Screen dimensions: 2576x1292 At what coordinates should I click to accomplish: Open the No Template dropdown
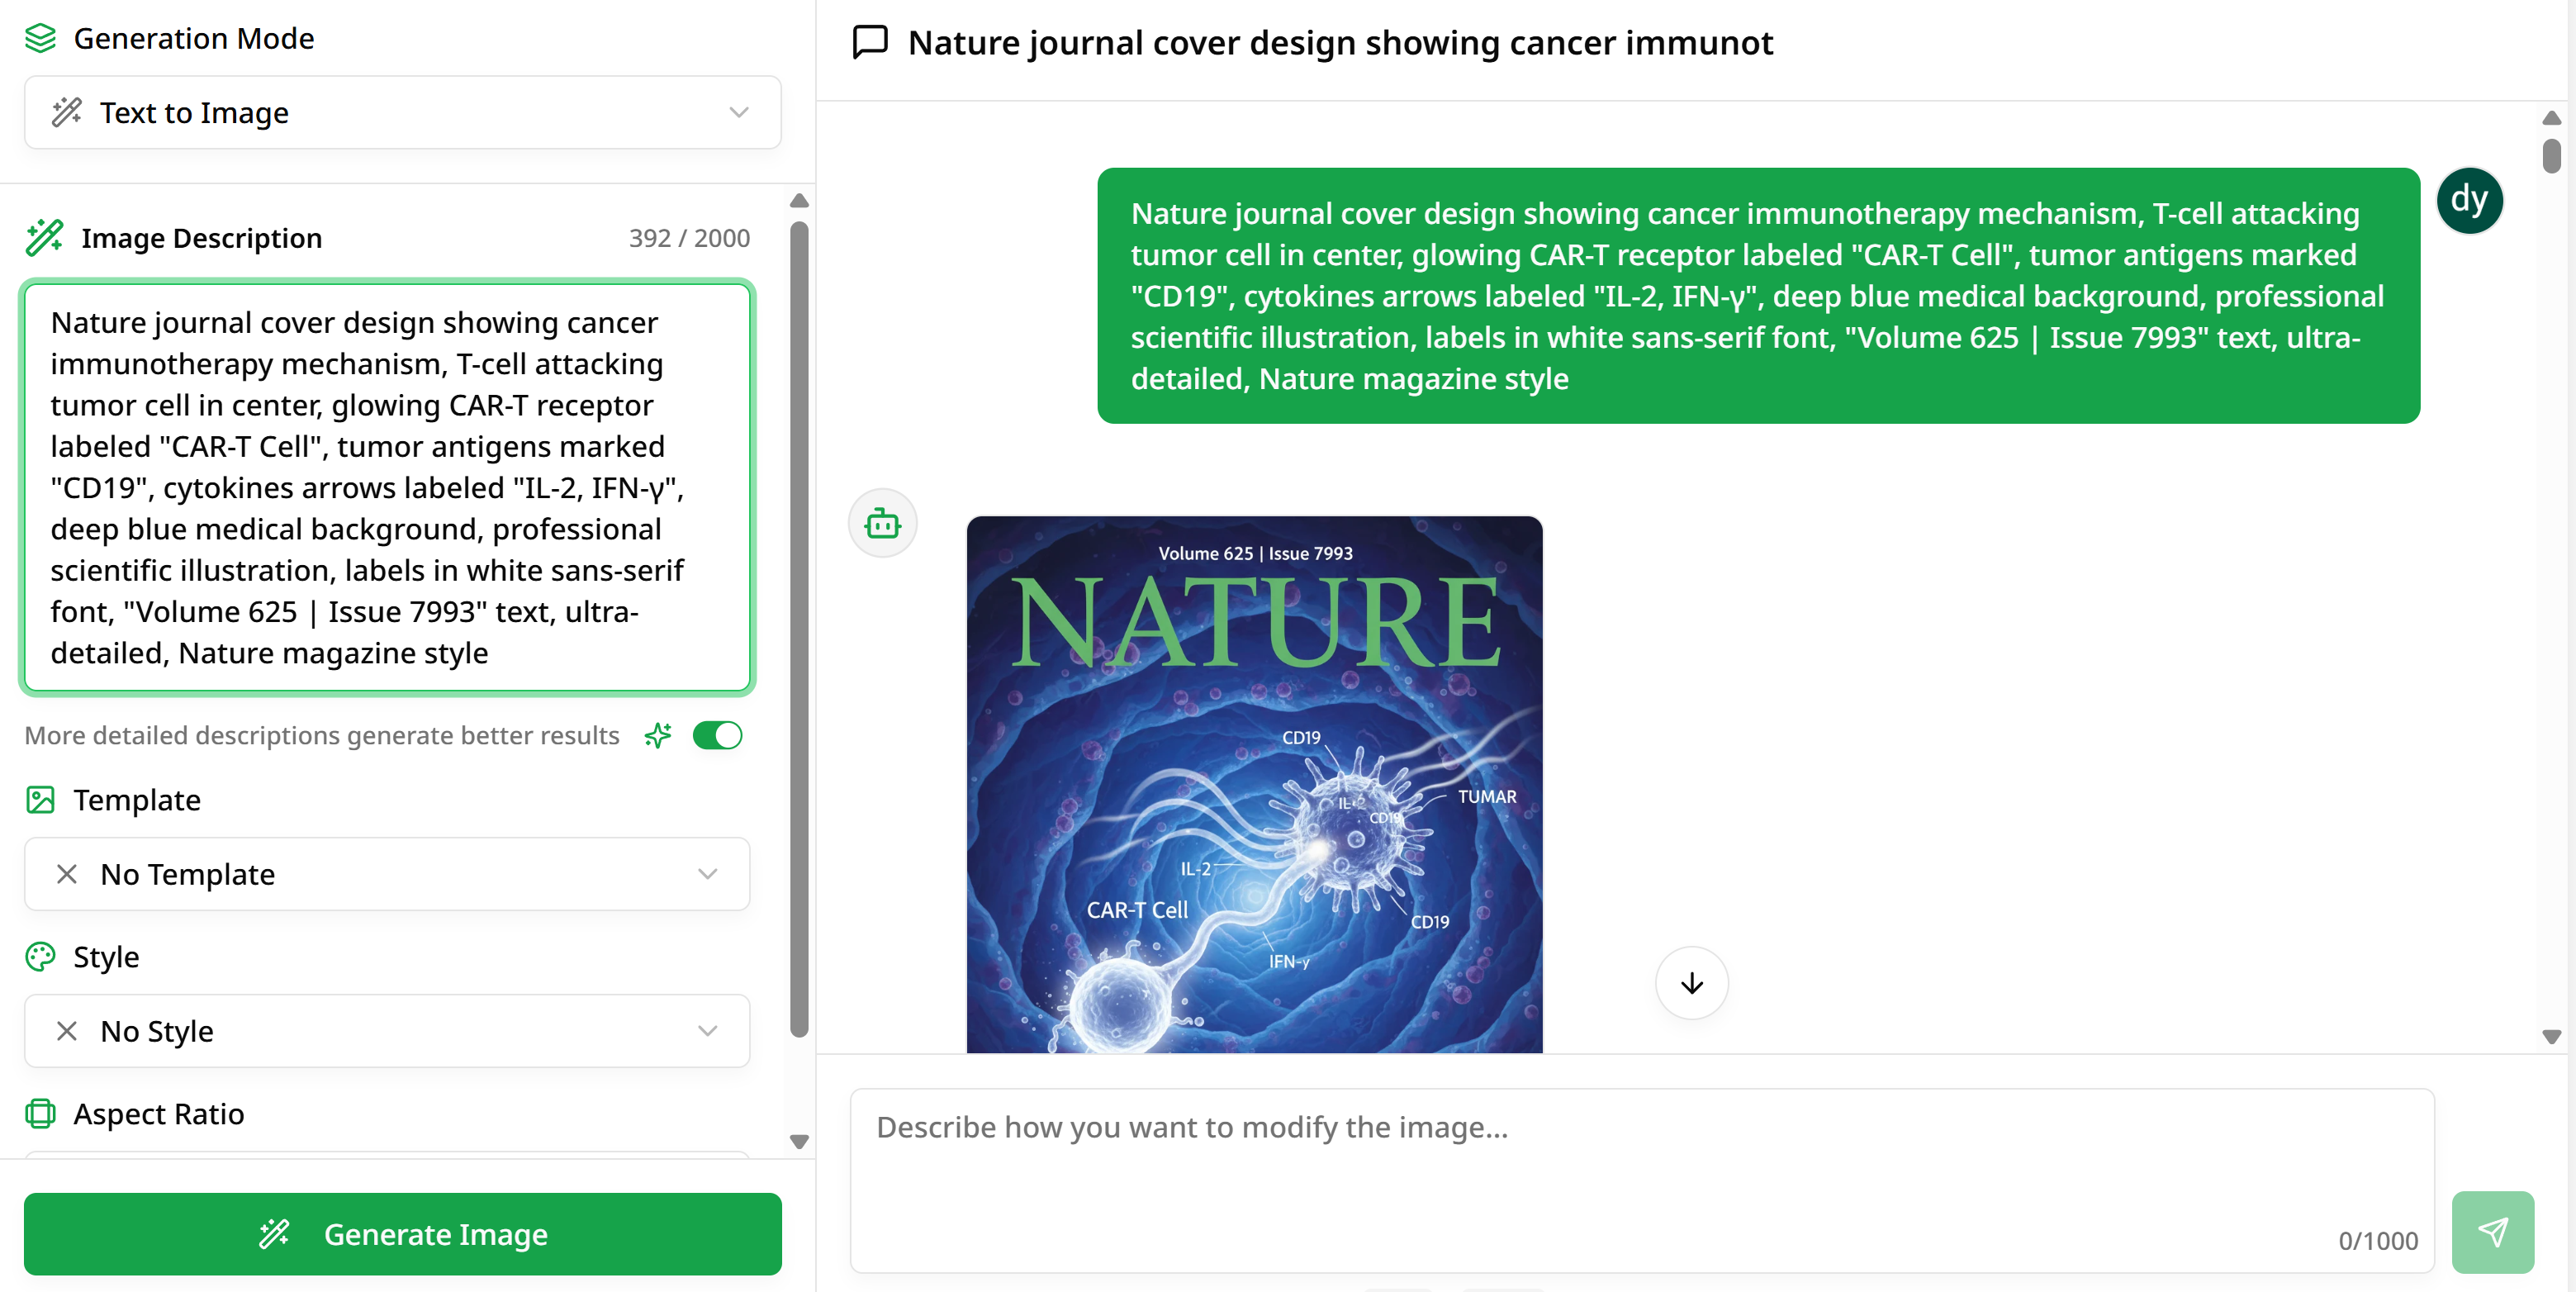click(x=387, y=874)
